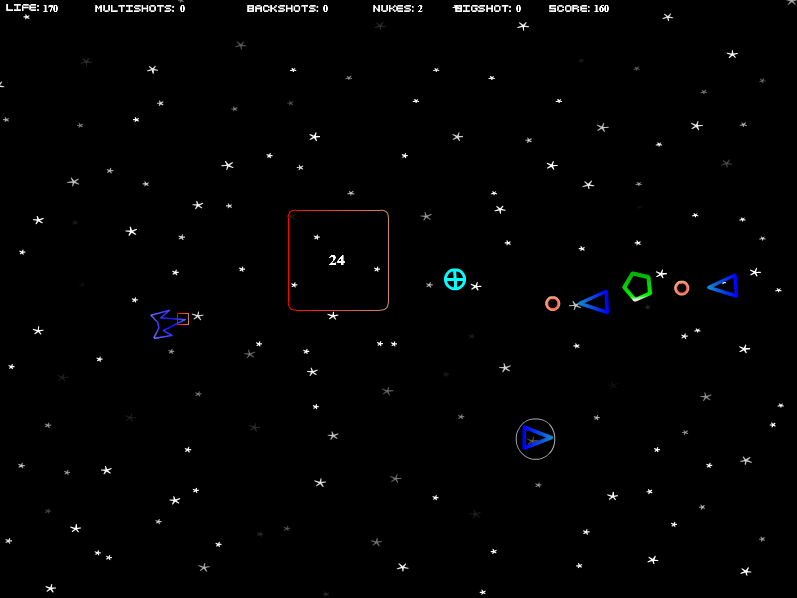Screen dimensions: 797x598
Task: Click the orange ring right of the green pentagon
Action: (x=682, y=288)
